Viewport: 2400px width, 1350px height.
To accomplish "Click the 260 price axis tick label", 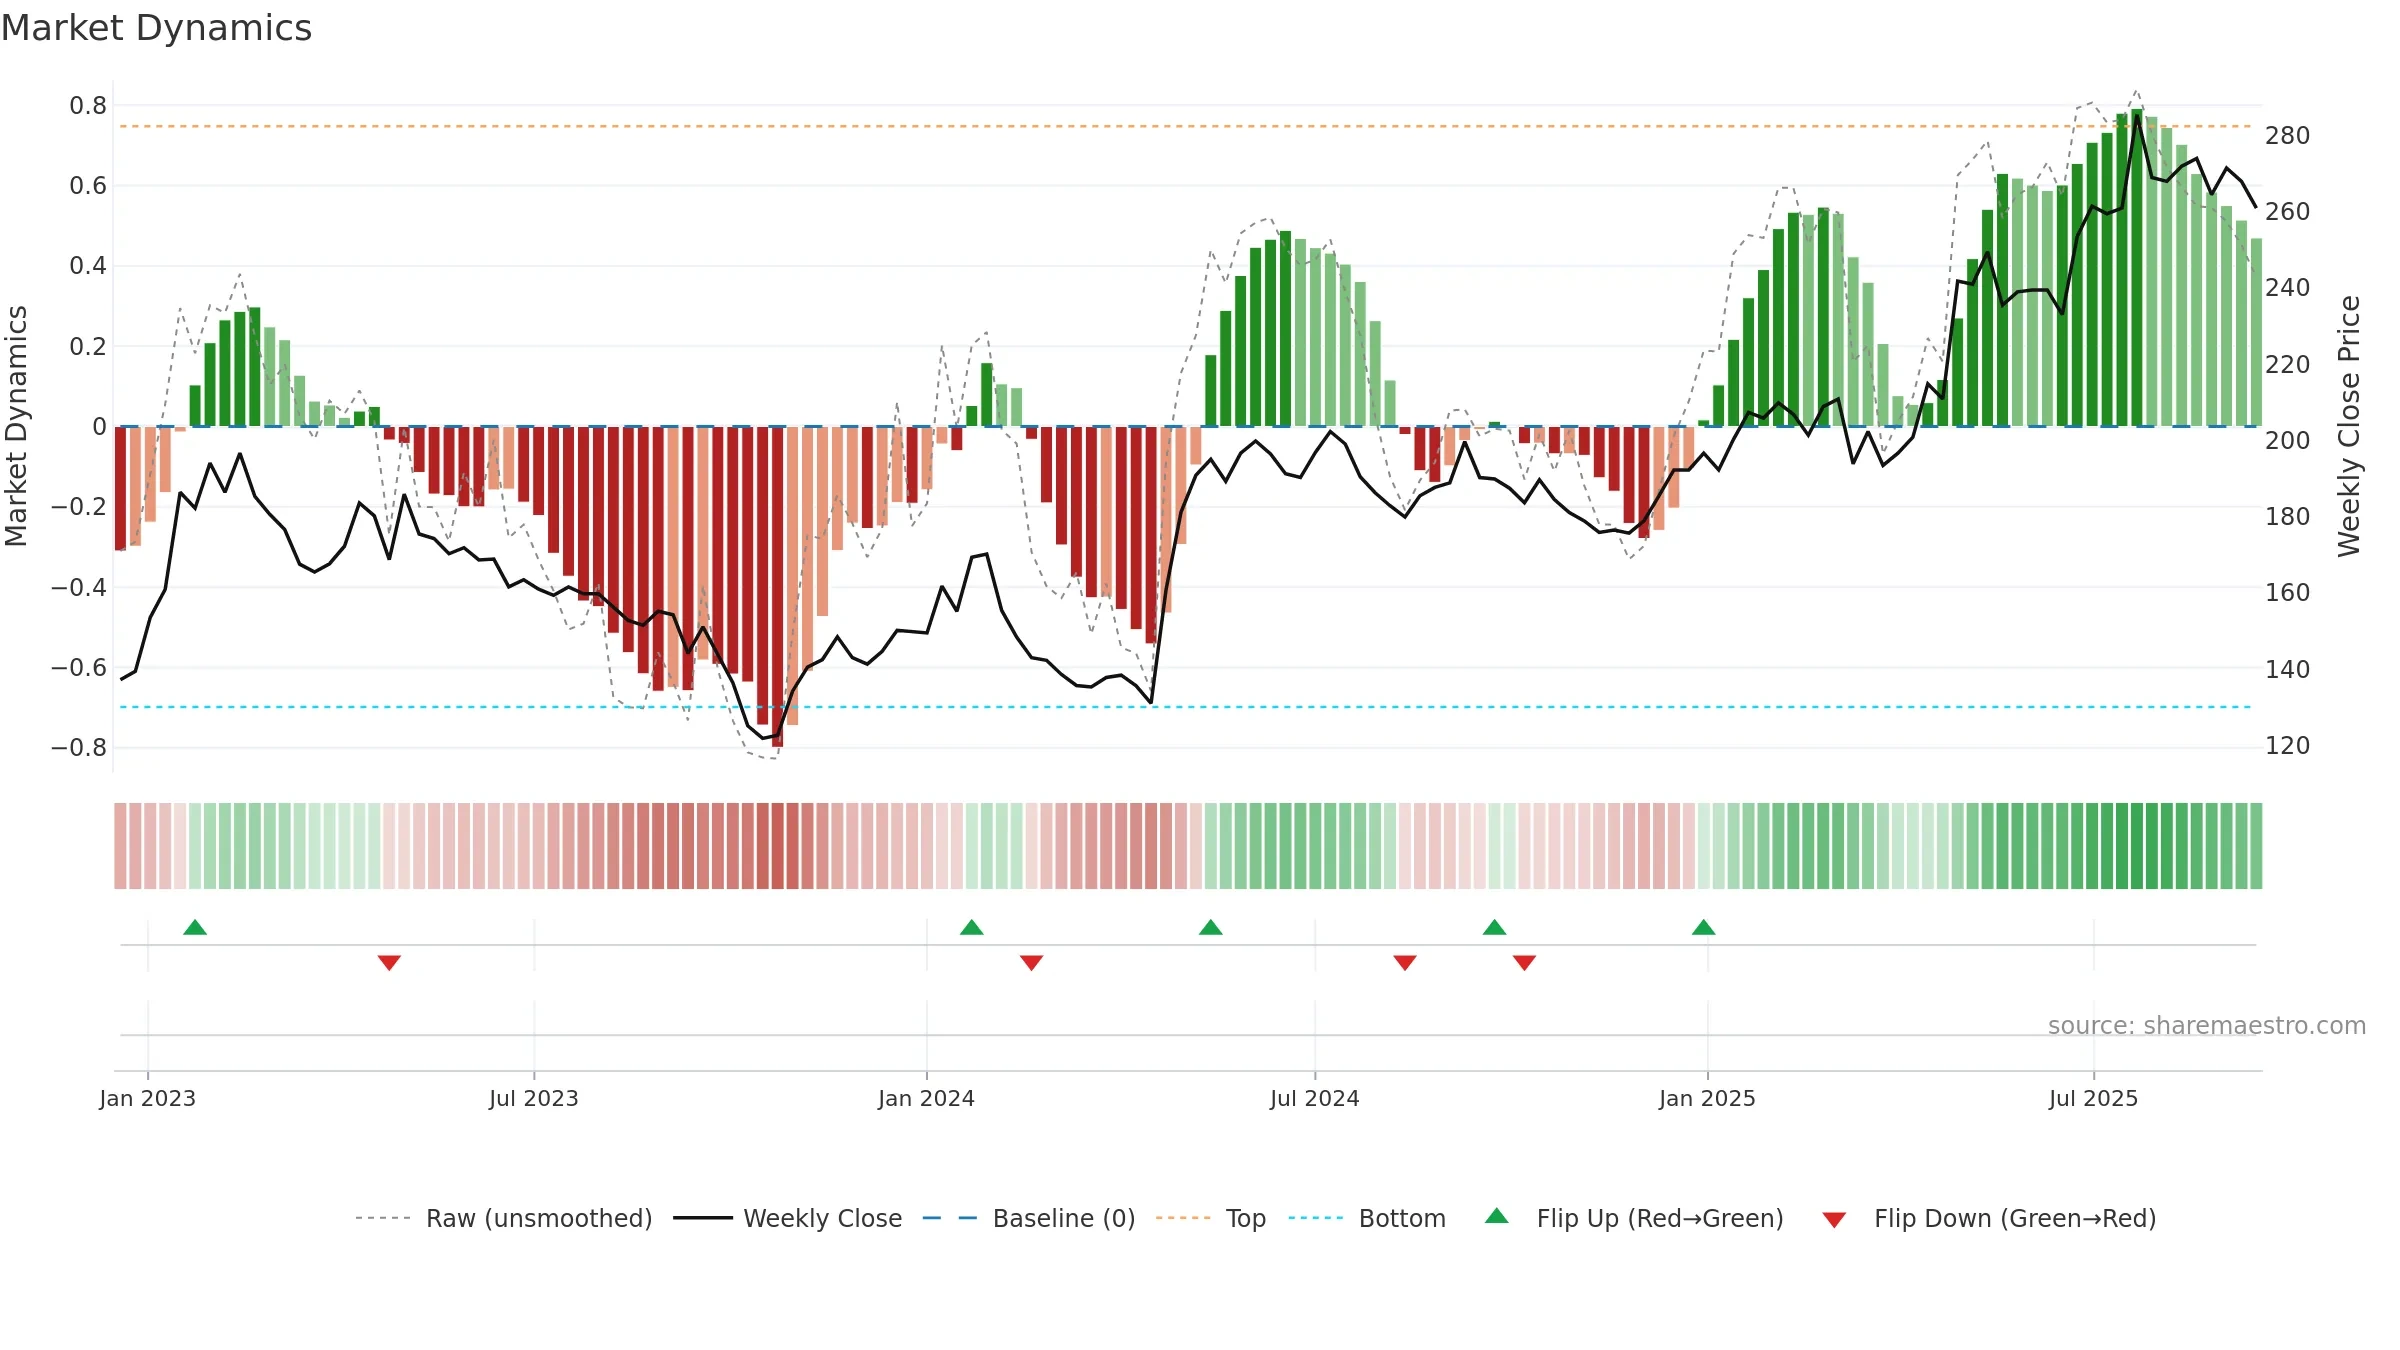I will point(2288,212).
